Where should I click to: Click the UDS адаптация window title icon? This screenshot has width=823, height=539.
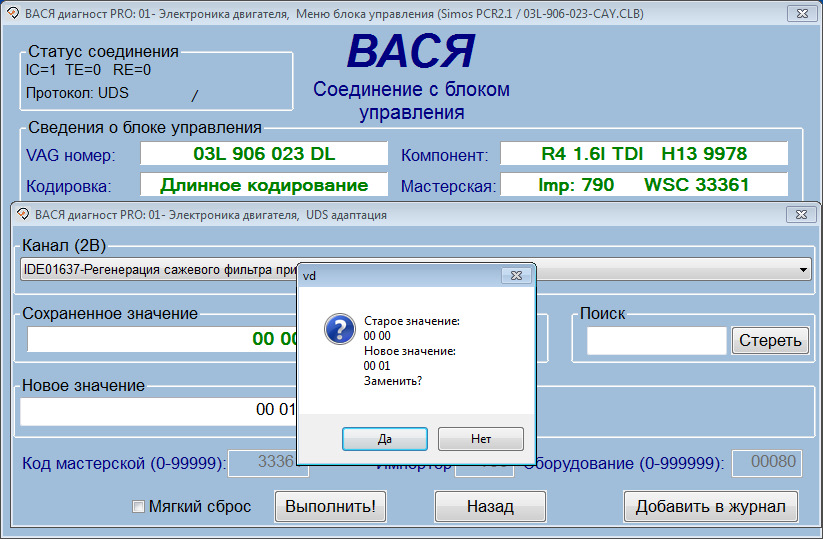[x=23, y=214]
